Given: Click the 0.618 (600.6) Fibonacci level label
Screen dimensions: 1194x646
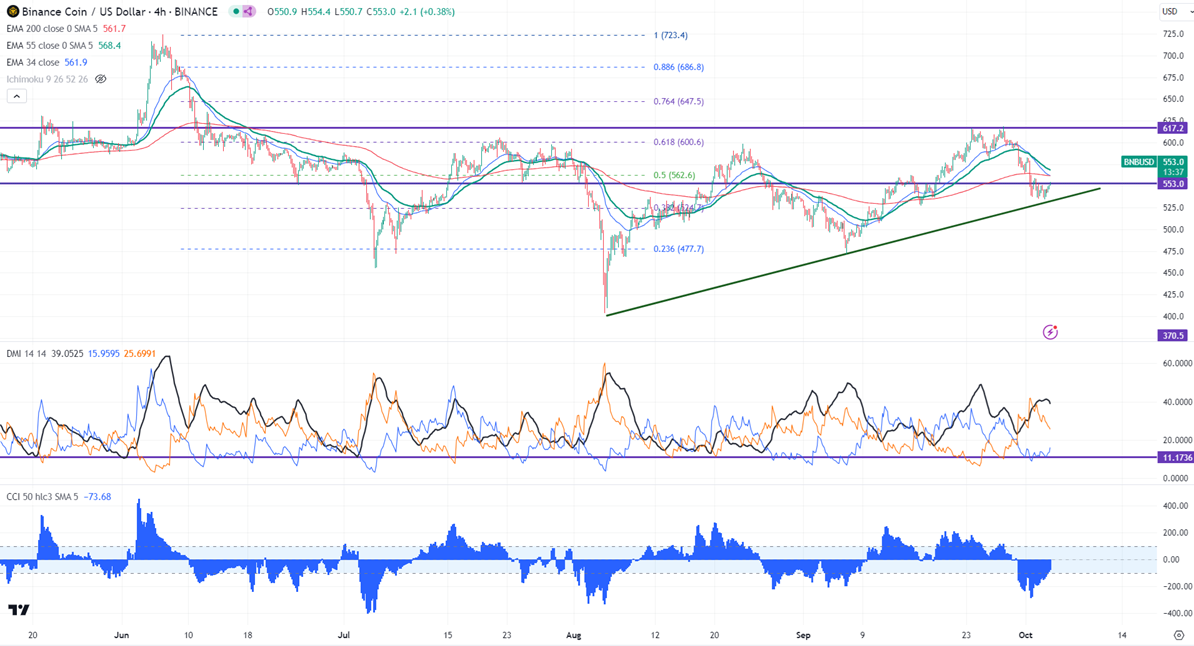Looking at the screenshot, I should pyautogui.click(x=679, y=142).
